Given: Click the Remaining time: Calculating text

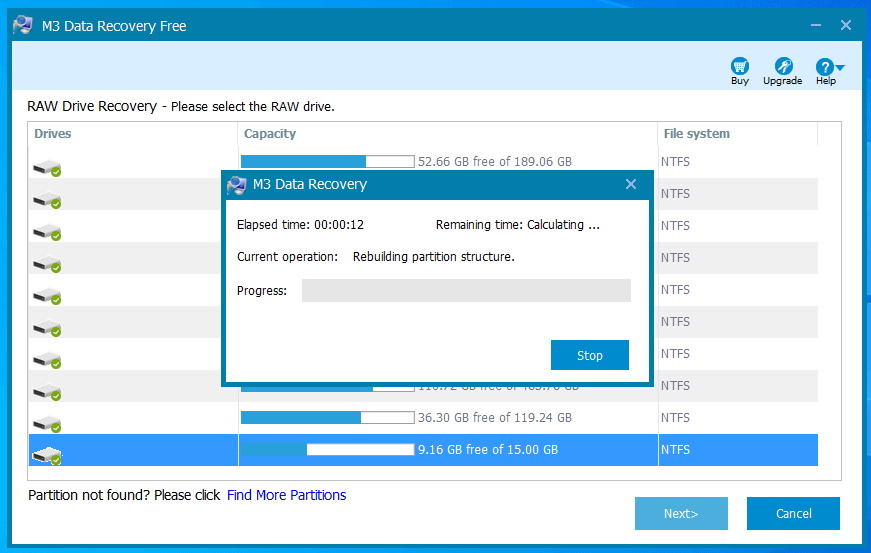Looking at the screenshot, I should [x=518, y=225].
